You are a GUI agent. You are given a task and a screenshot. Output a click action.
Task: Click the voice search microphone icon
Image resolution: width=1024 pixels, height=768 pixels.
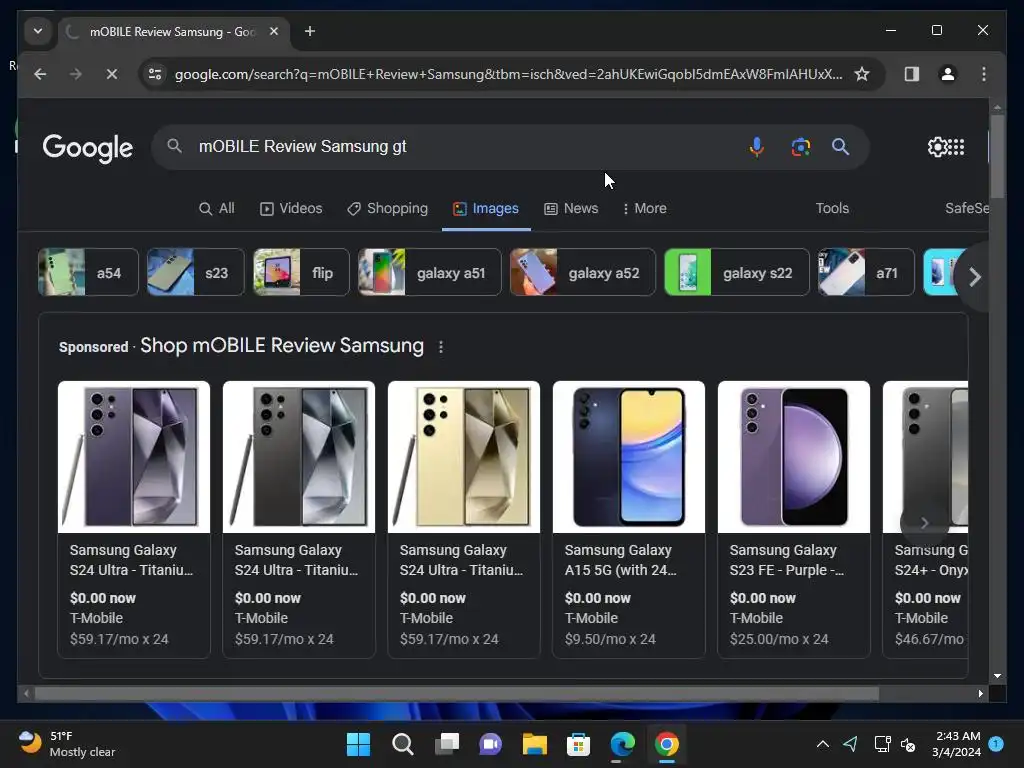(x=756, y=147)
